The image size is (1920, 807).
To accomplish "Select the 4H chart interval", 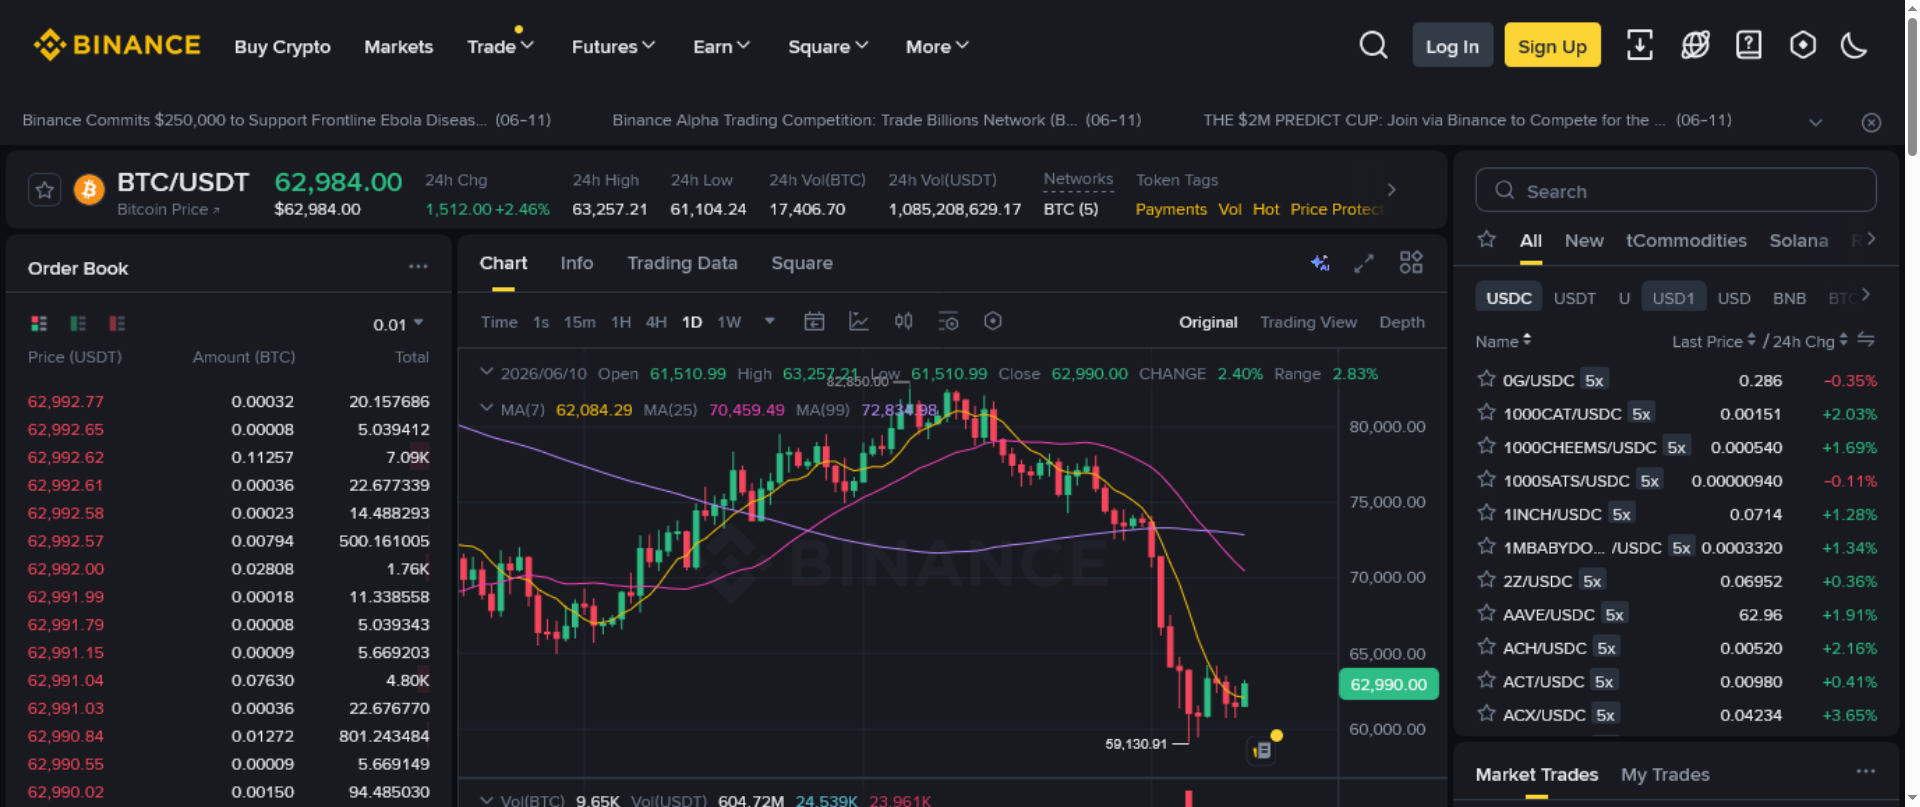I will coord(656,322).
